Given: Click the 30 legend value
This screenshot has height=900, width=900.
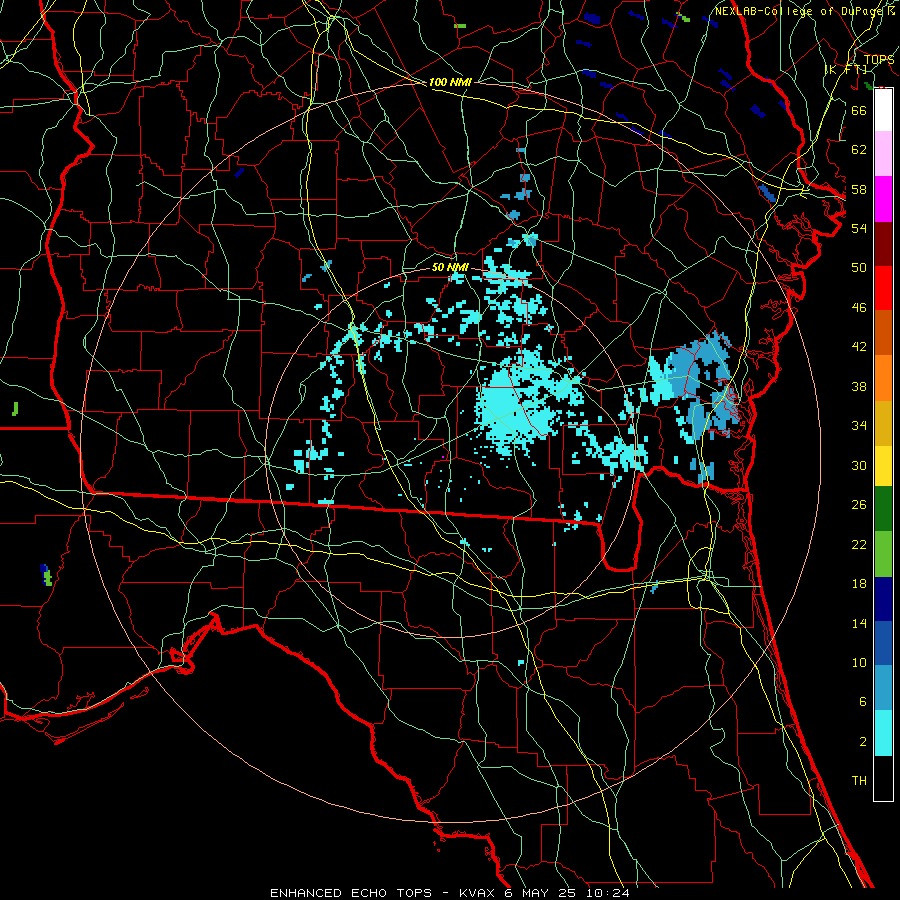Looking at the screenshot, I should [859, 465].
